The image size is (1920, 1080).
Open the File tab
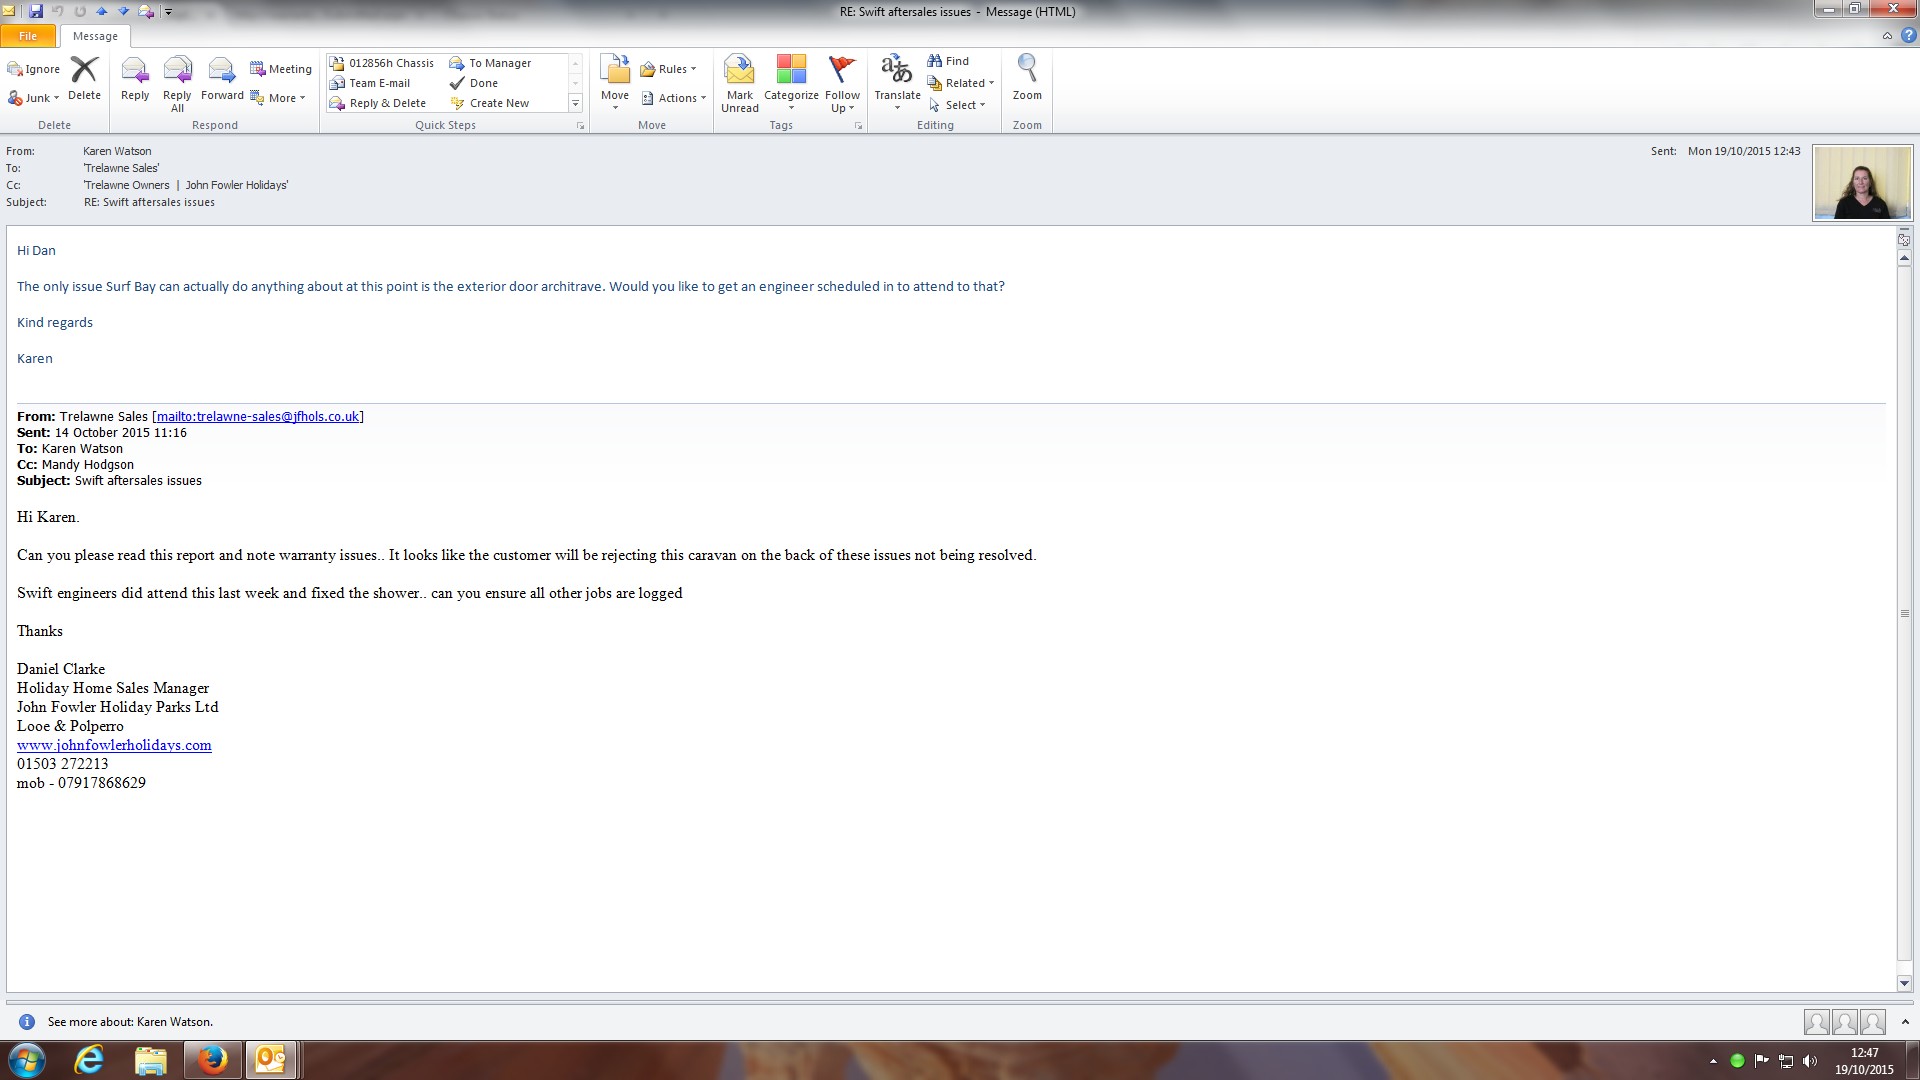coord(28,36)
